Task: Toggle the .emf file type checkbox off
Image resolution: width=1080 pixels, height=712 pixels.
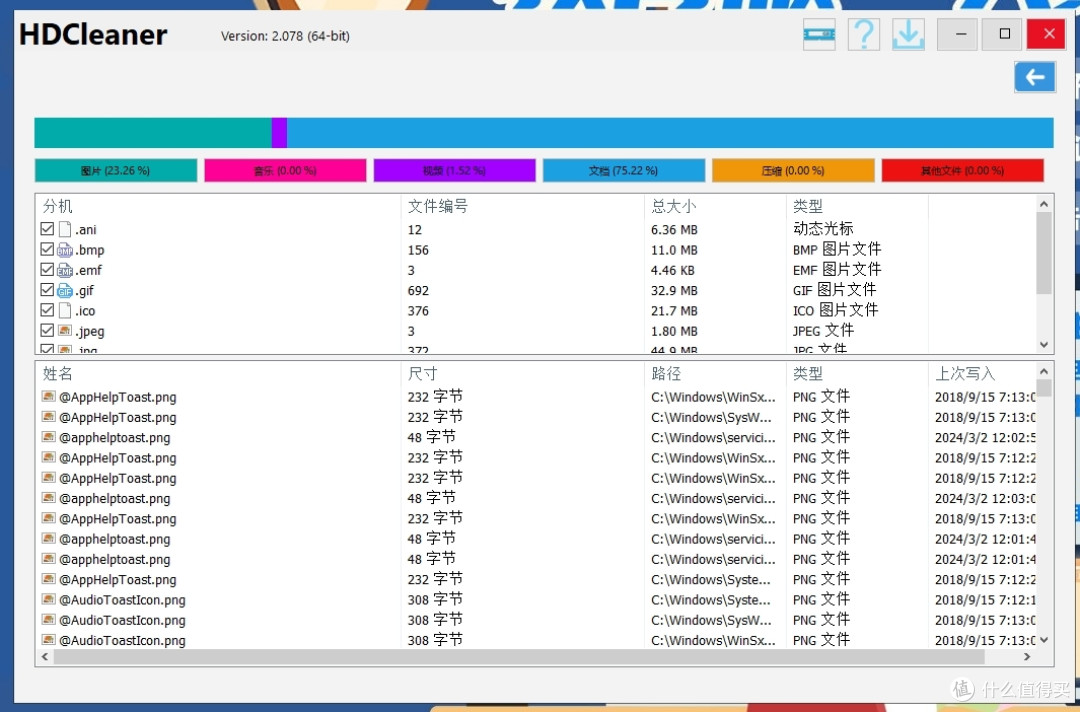Action: [x=46, y=269]
